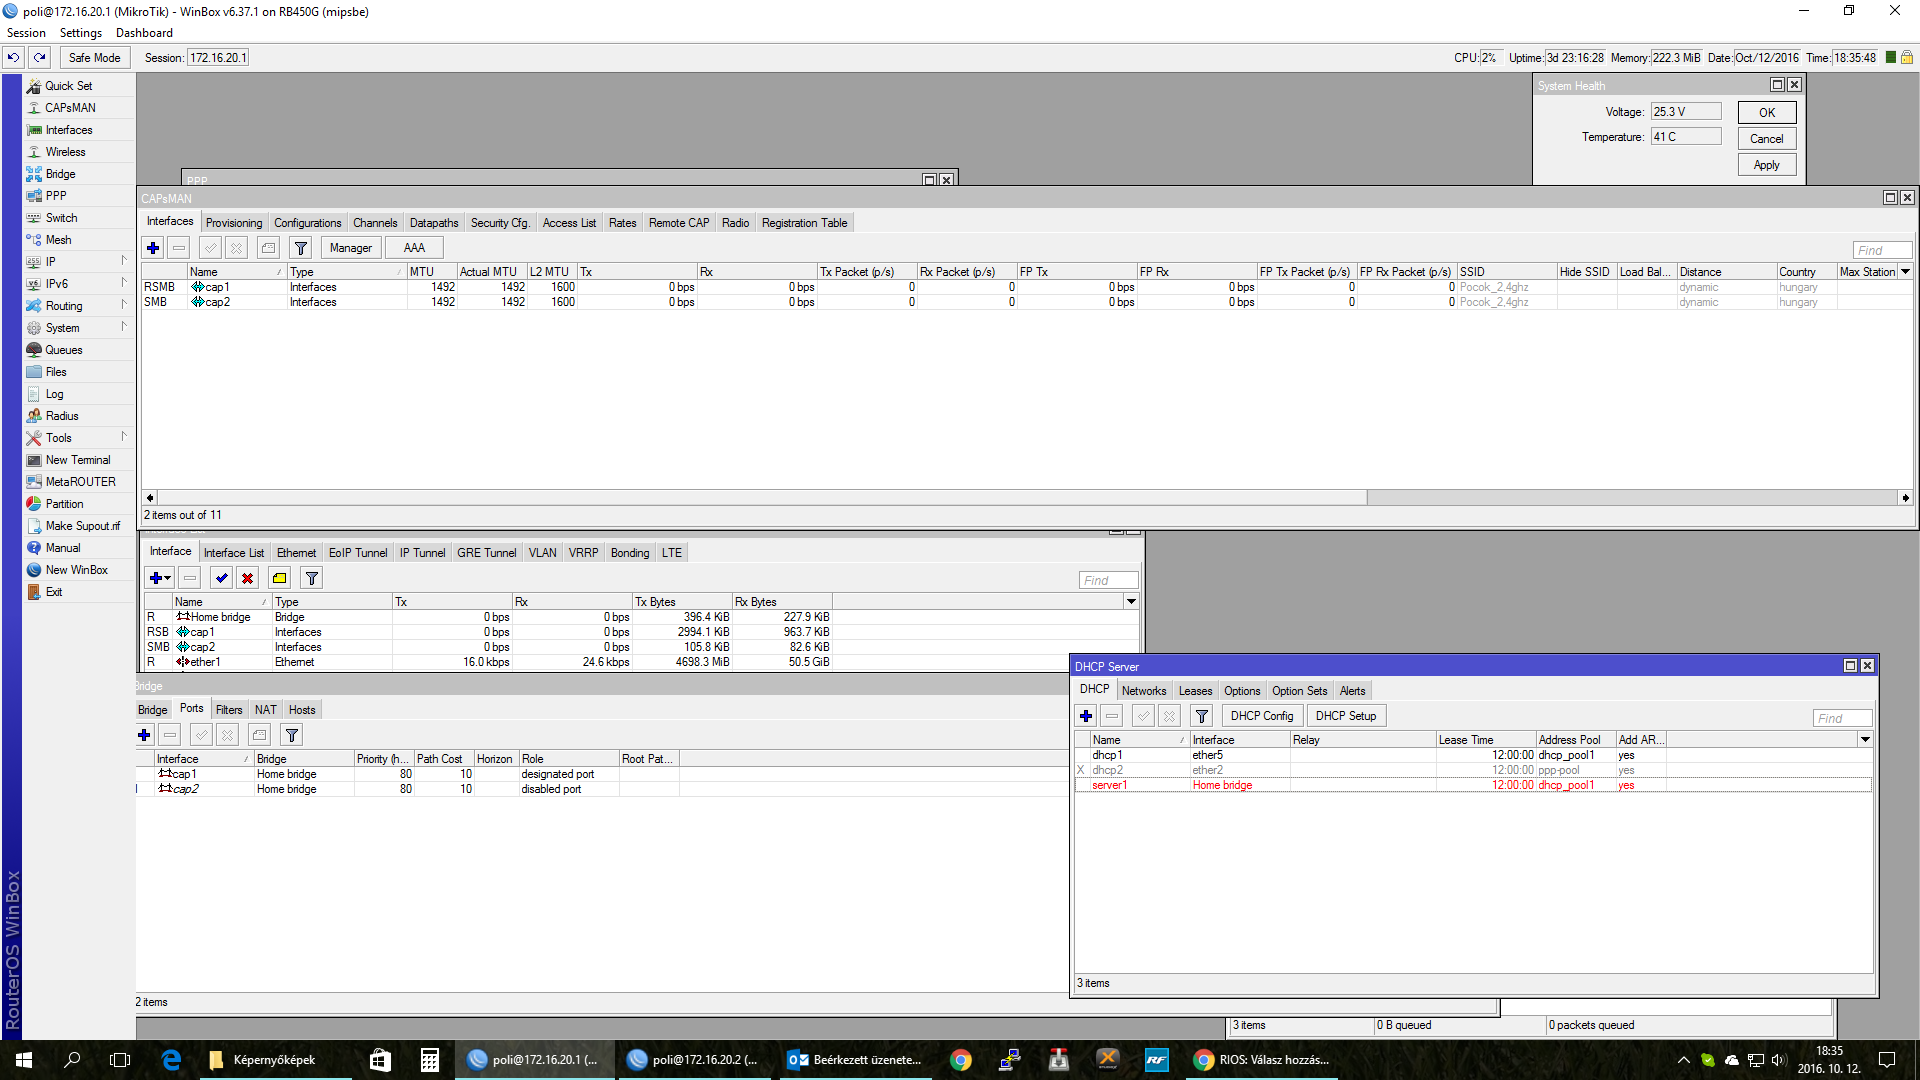Open the MetaROUTER sidebar item
The width and height of the screenshot is (1920, 1080).
[x=80, y=482]
